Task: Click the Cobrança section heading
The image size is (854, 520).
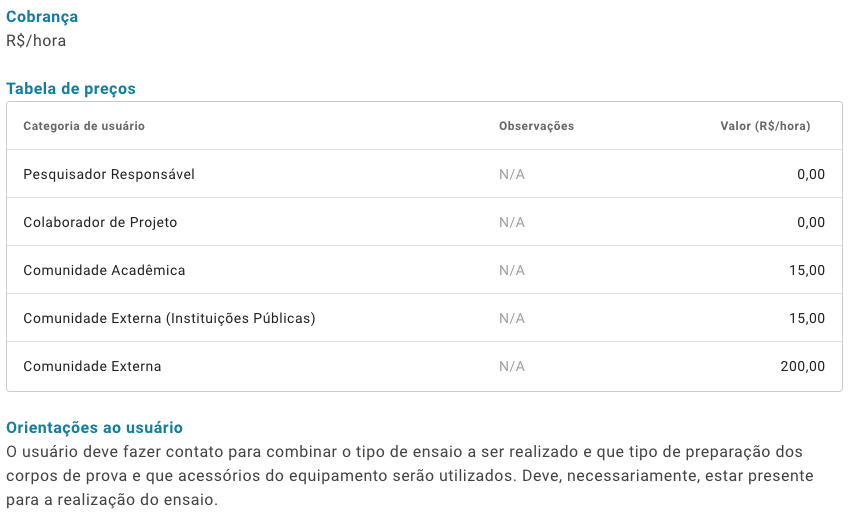Action: point(42,17)
